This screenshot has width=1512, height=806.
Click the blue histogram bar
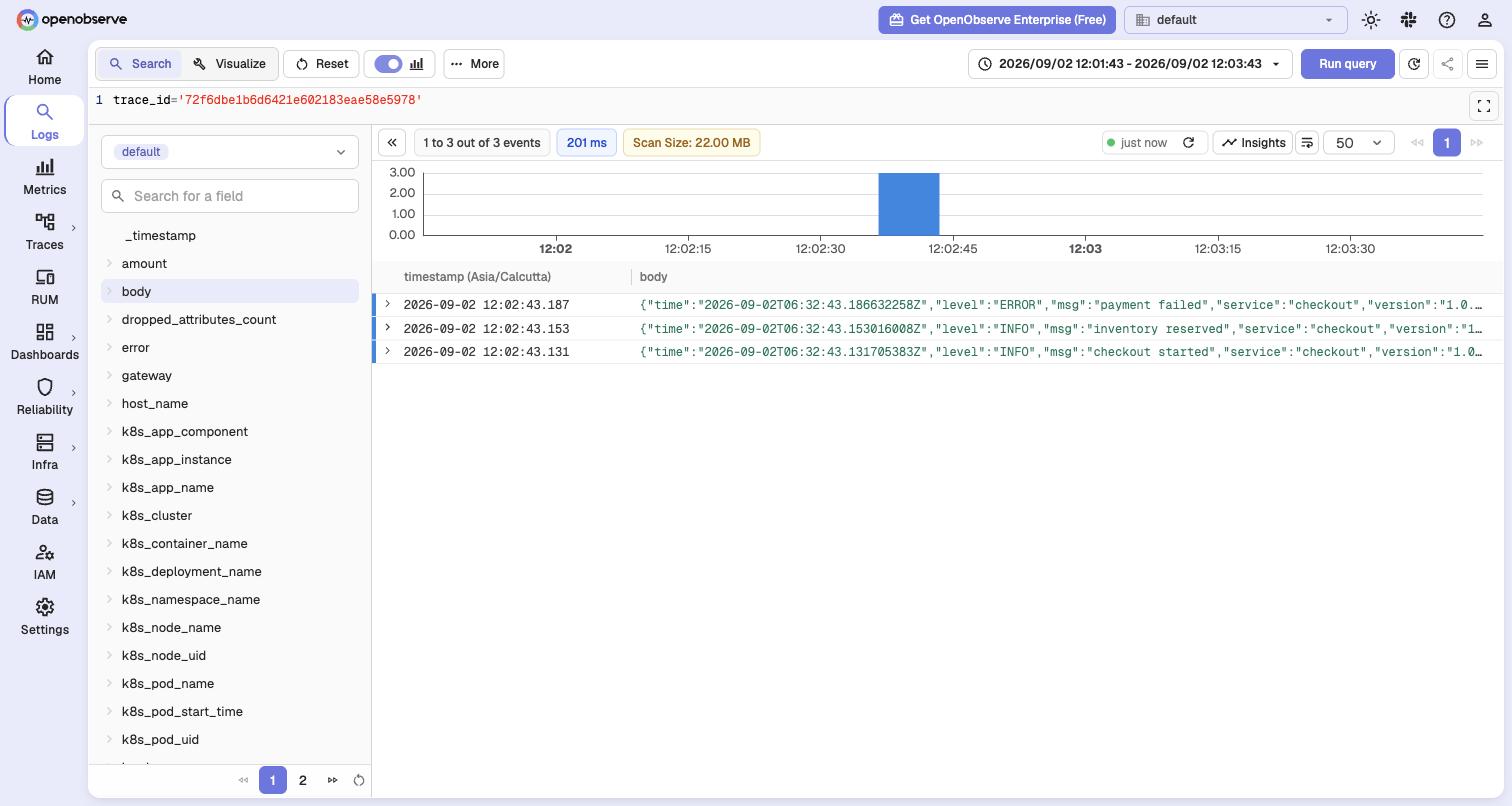pos(909,204)
